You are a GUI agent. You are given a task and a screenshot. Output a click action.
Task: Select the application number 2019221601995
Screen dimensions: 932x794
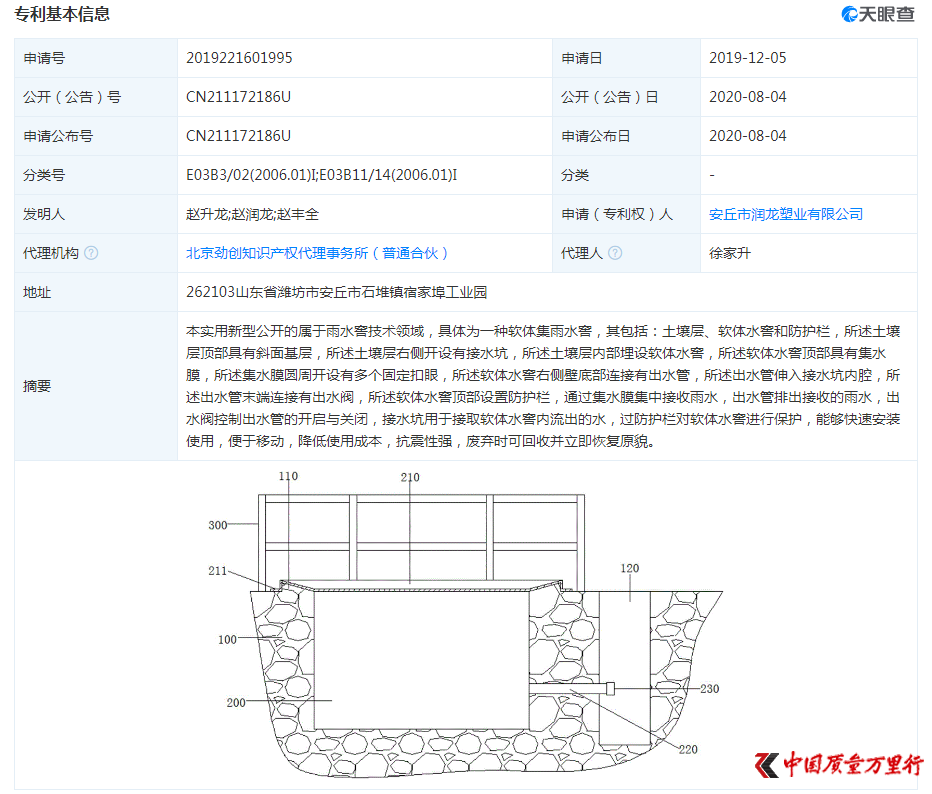click(239, 58)
